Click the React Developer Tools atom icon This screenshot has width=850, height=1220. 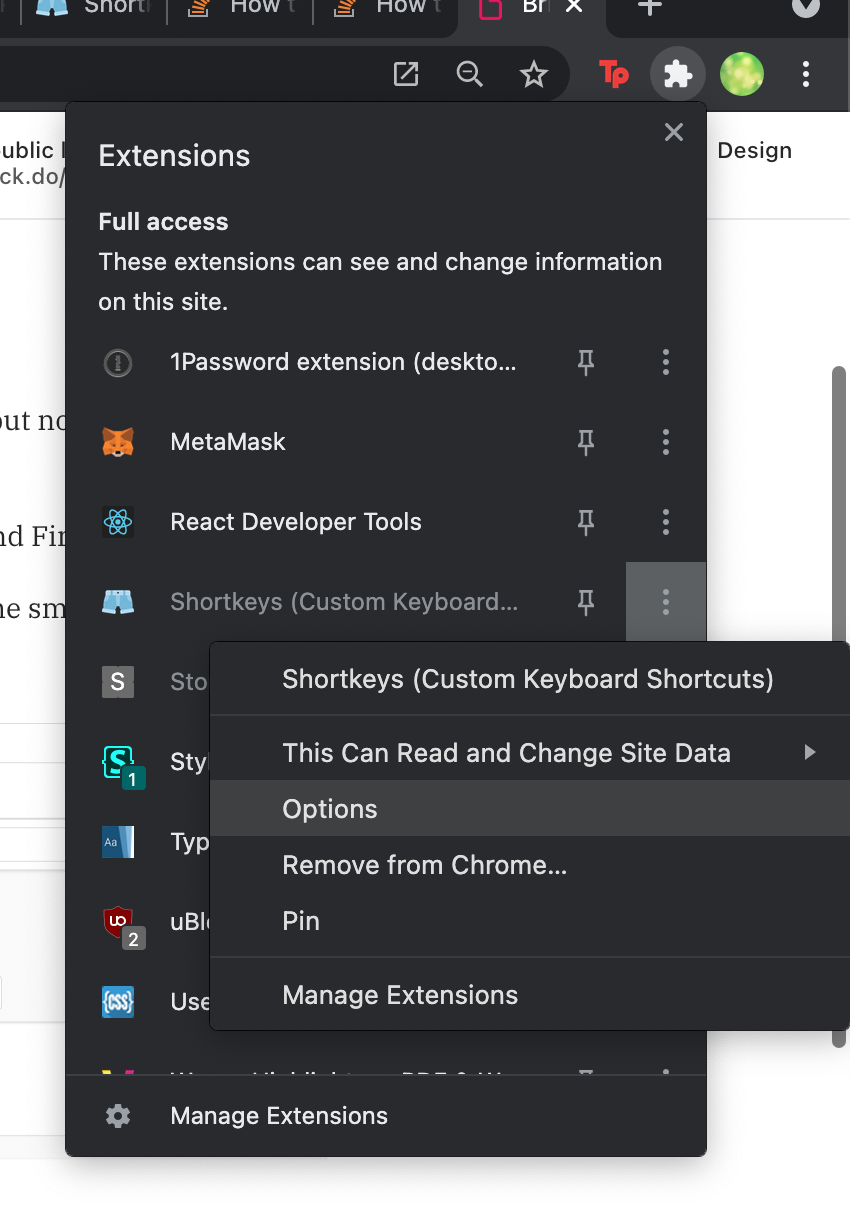(x=118, y=522)
